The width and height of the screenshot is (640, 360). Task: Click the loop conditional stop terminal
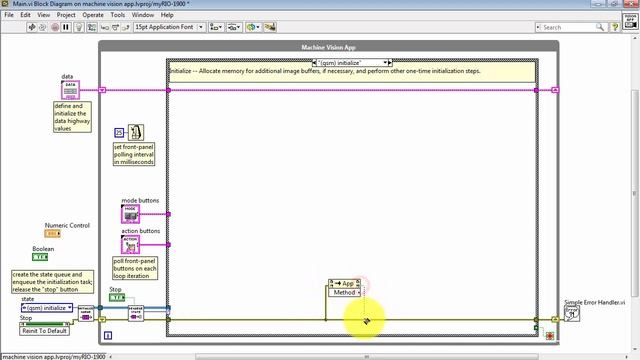[549, 336]
